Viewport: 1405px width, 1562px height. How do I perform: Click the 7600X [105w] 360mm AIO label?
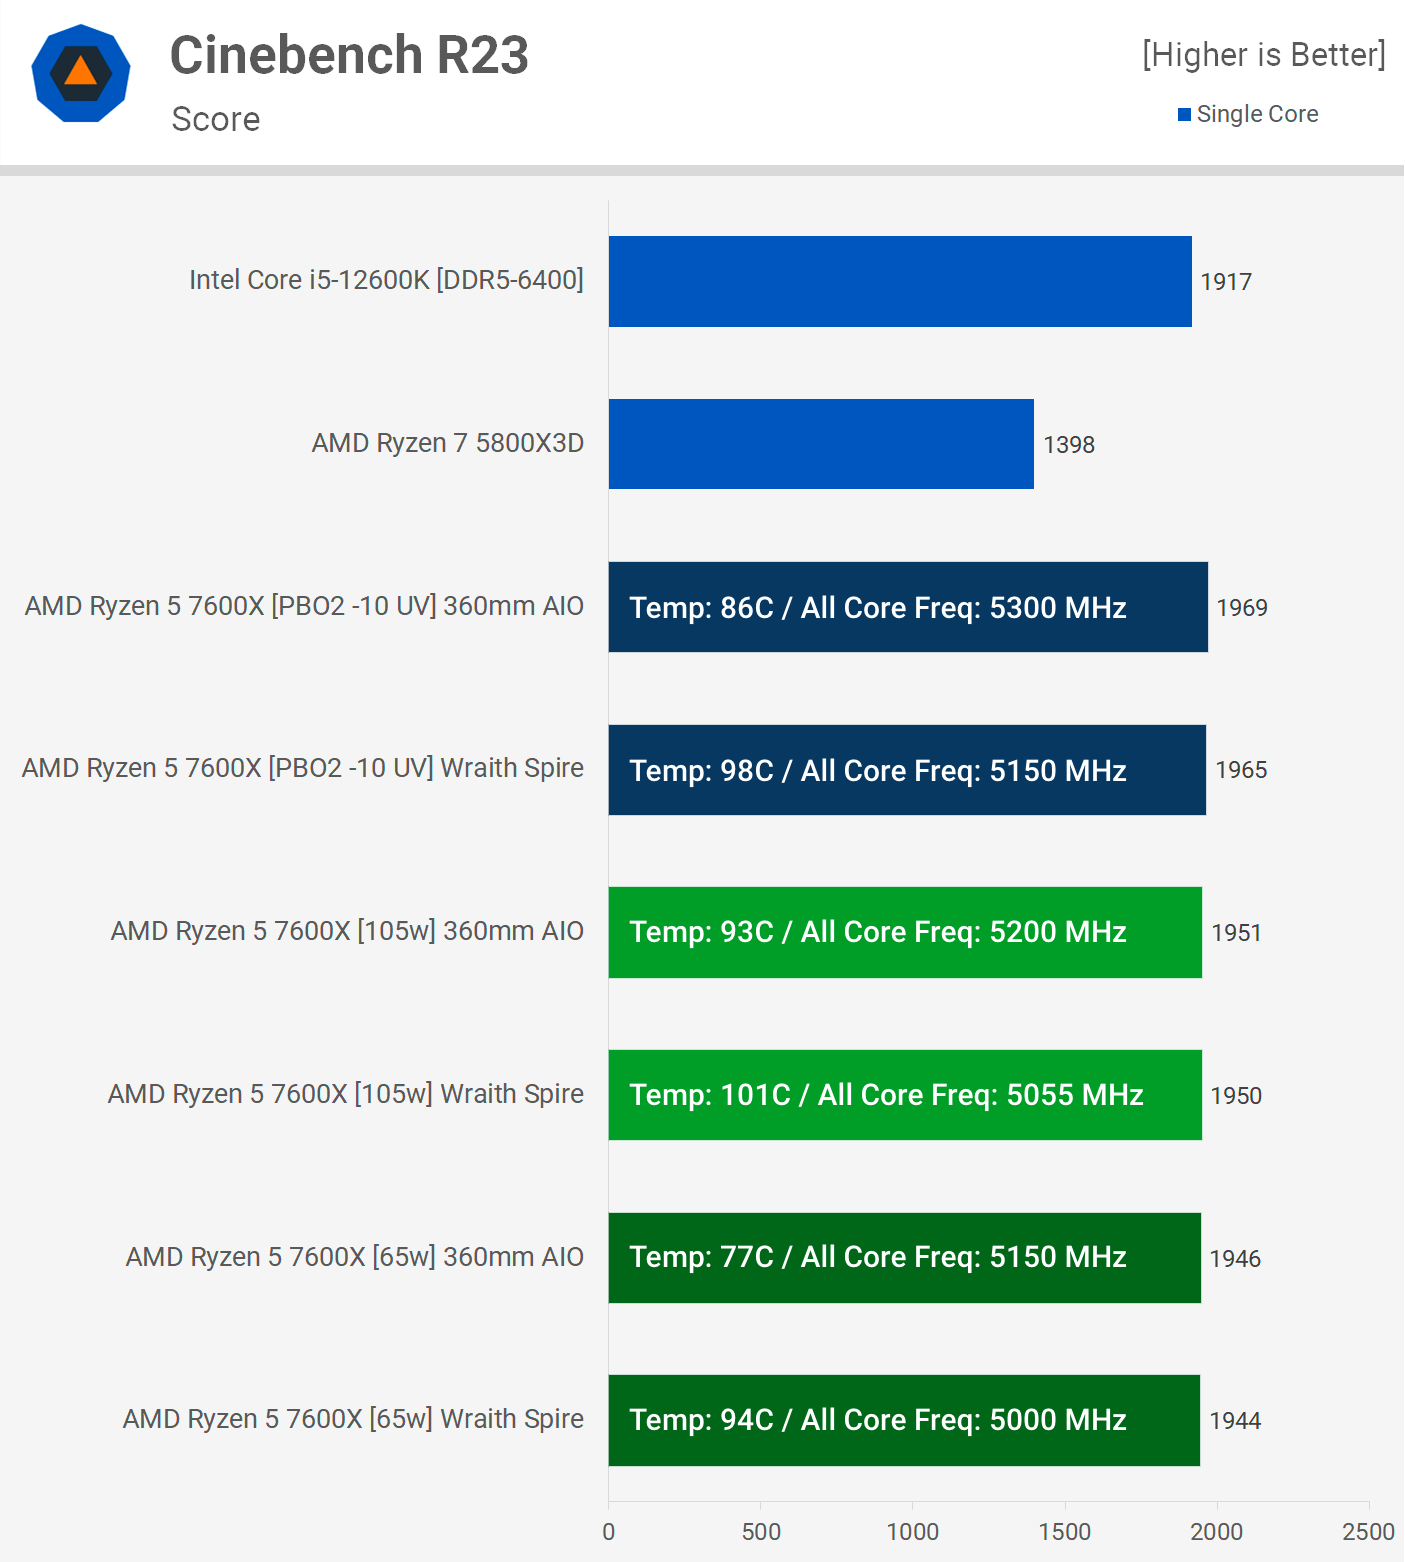pos(347,931)
